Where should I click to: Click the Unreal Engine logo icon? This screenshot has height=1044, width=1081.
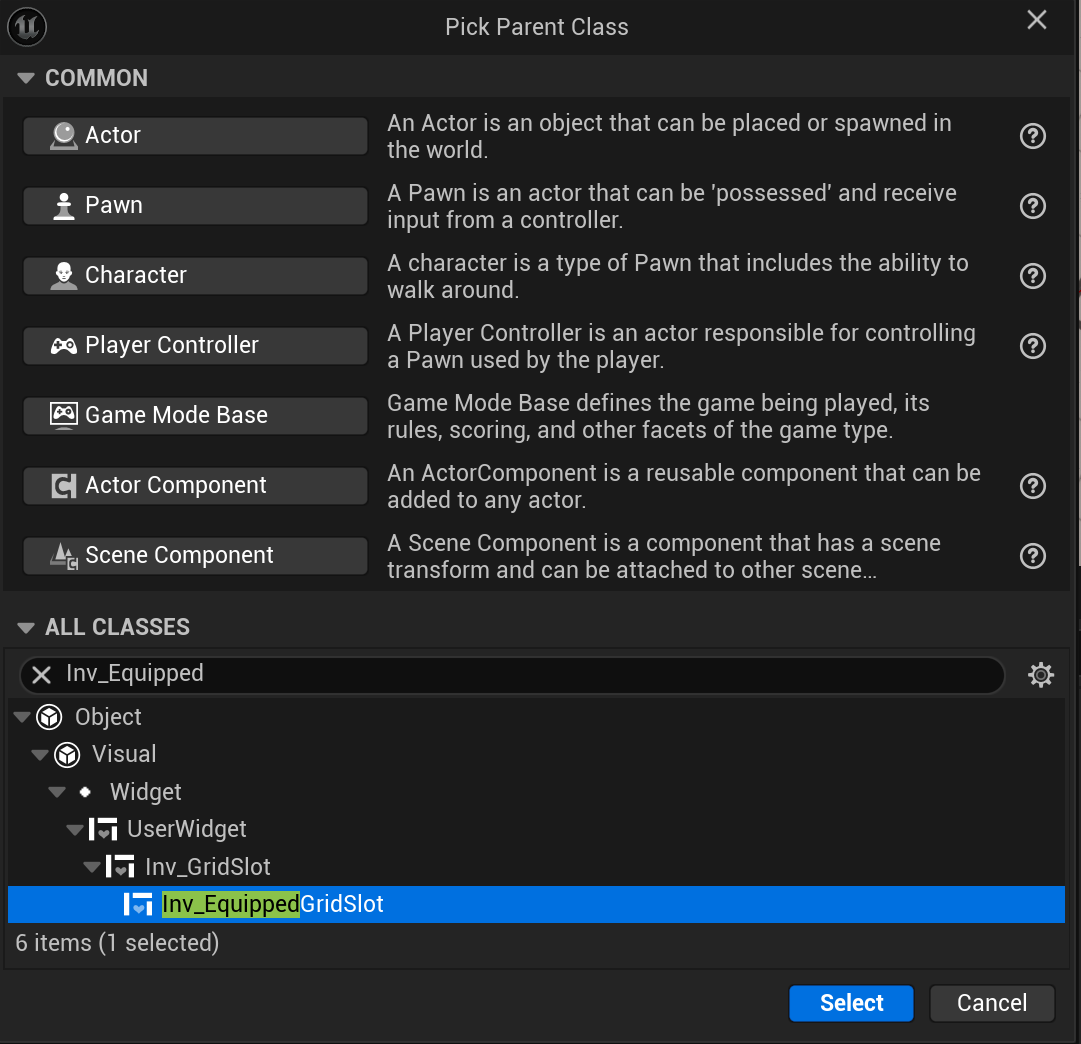point(27,26)
